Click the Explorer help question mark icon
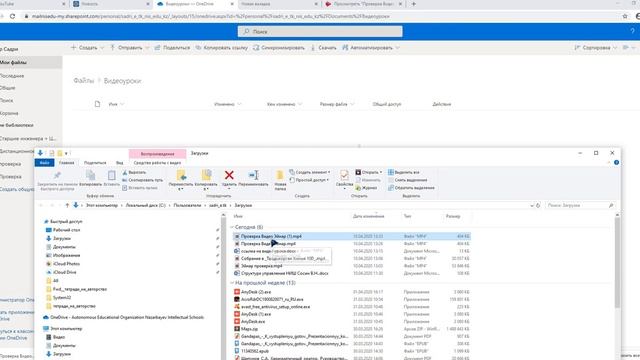 (x=616, y=162)
